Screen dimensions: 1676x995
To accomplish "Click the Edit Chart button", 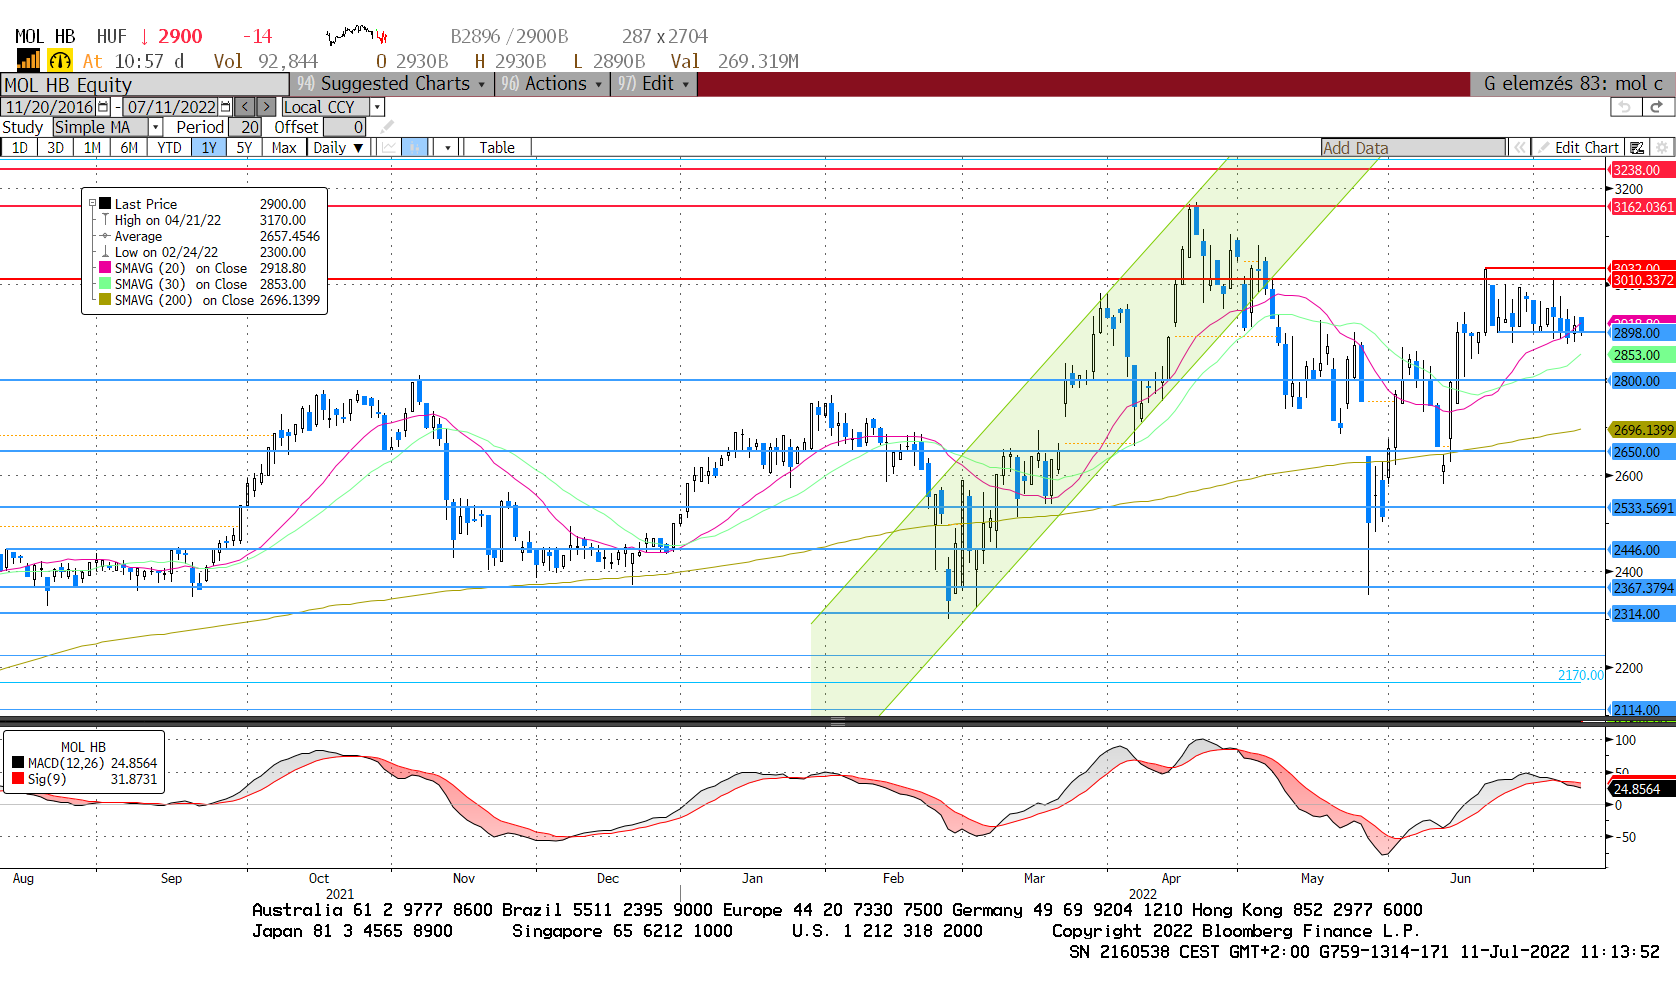I will 1579,148.
